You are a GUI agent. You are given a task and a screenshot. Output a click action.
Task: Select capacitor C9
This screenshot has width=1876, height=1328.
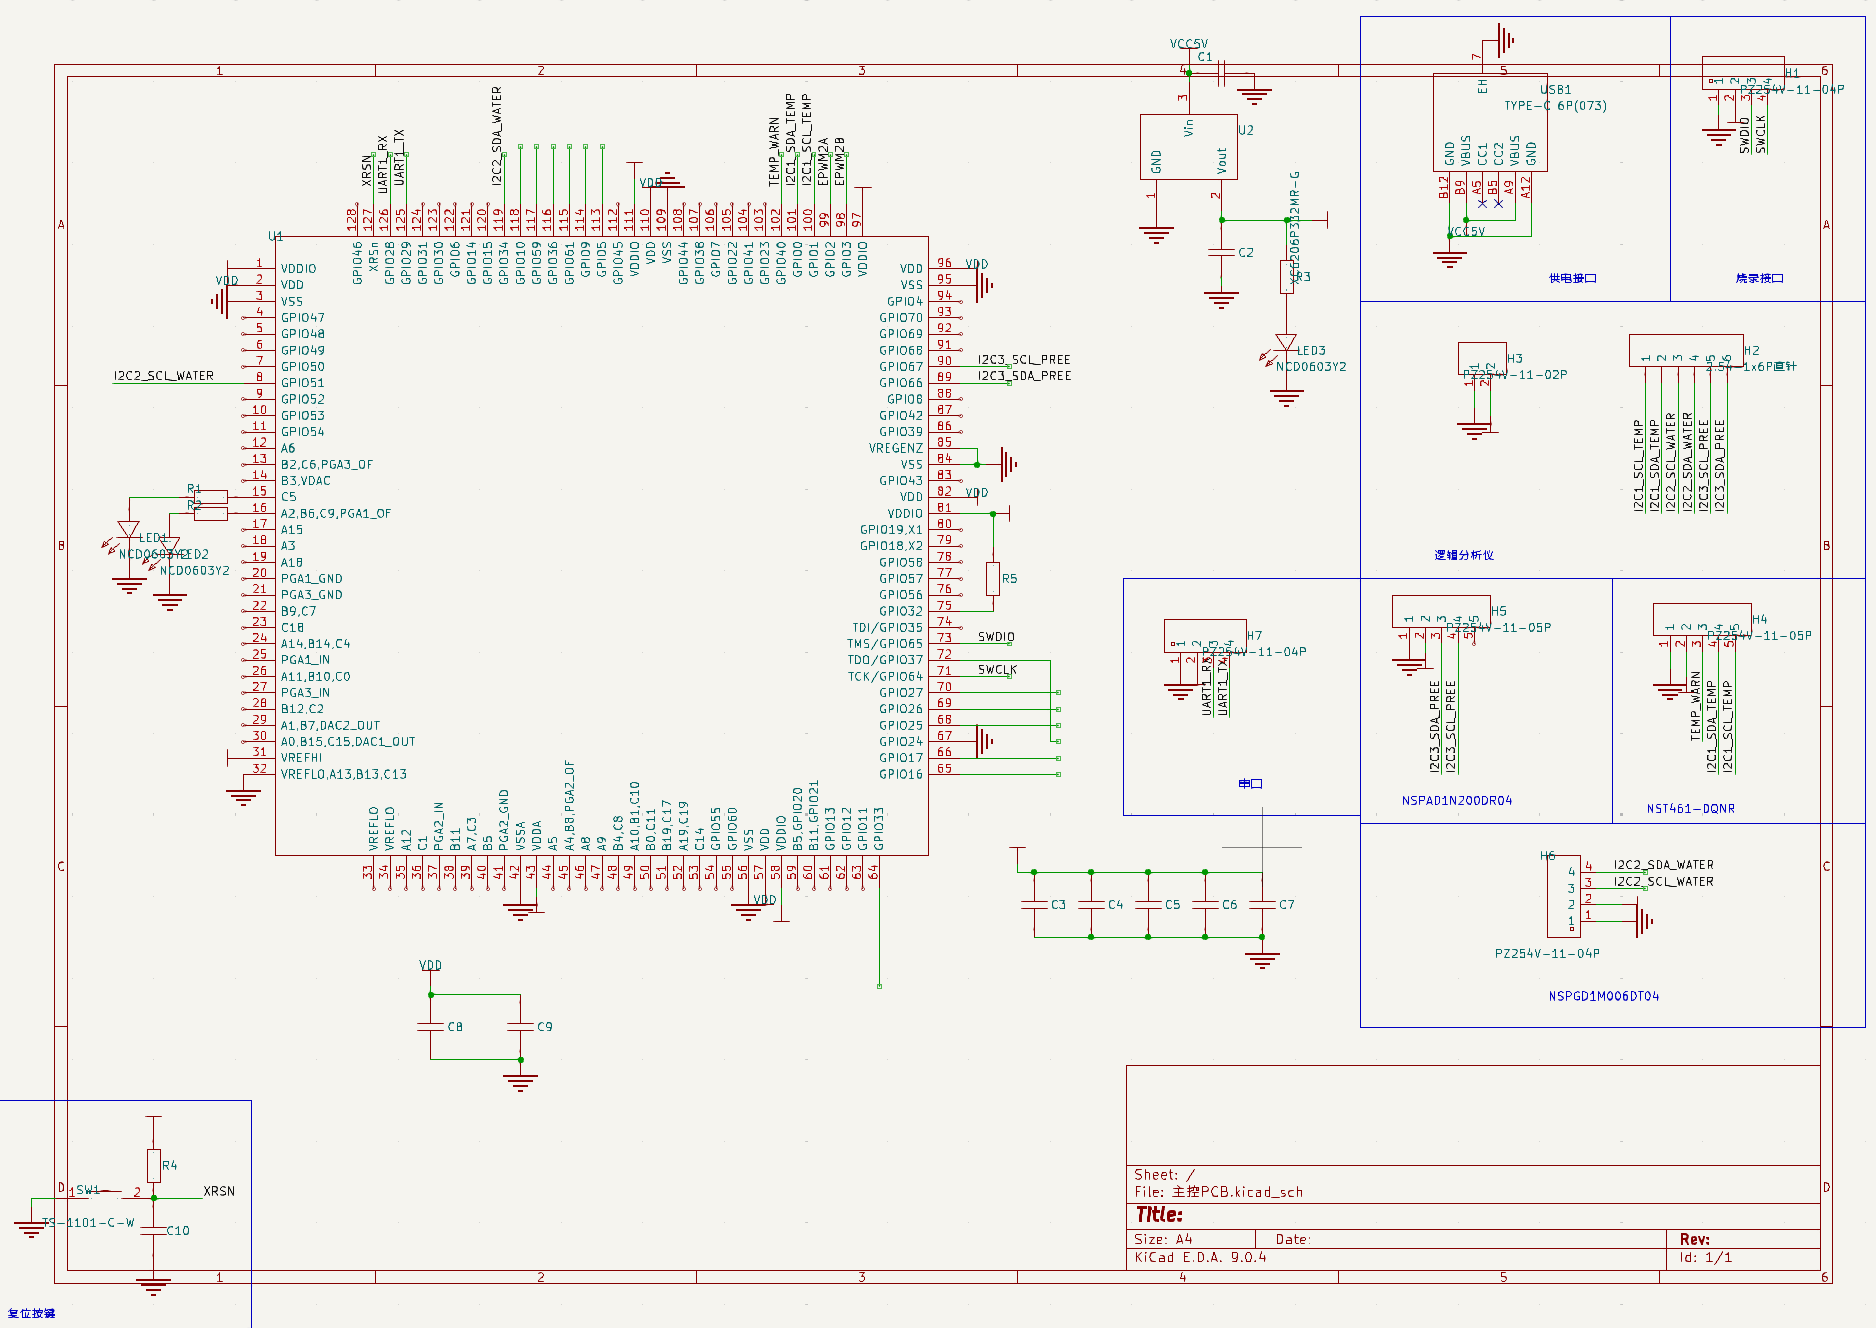point(520,1027)
